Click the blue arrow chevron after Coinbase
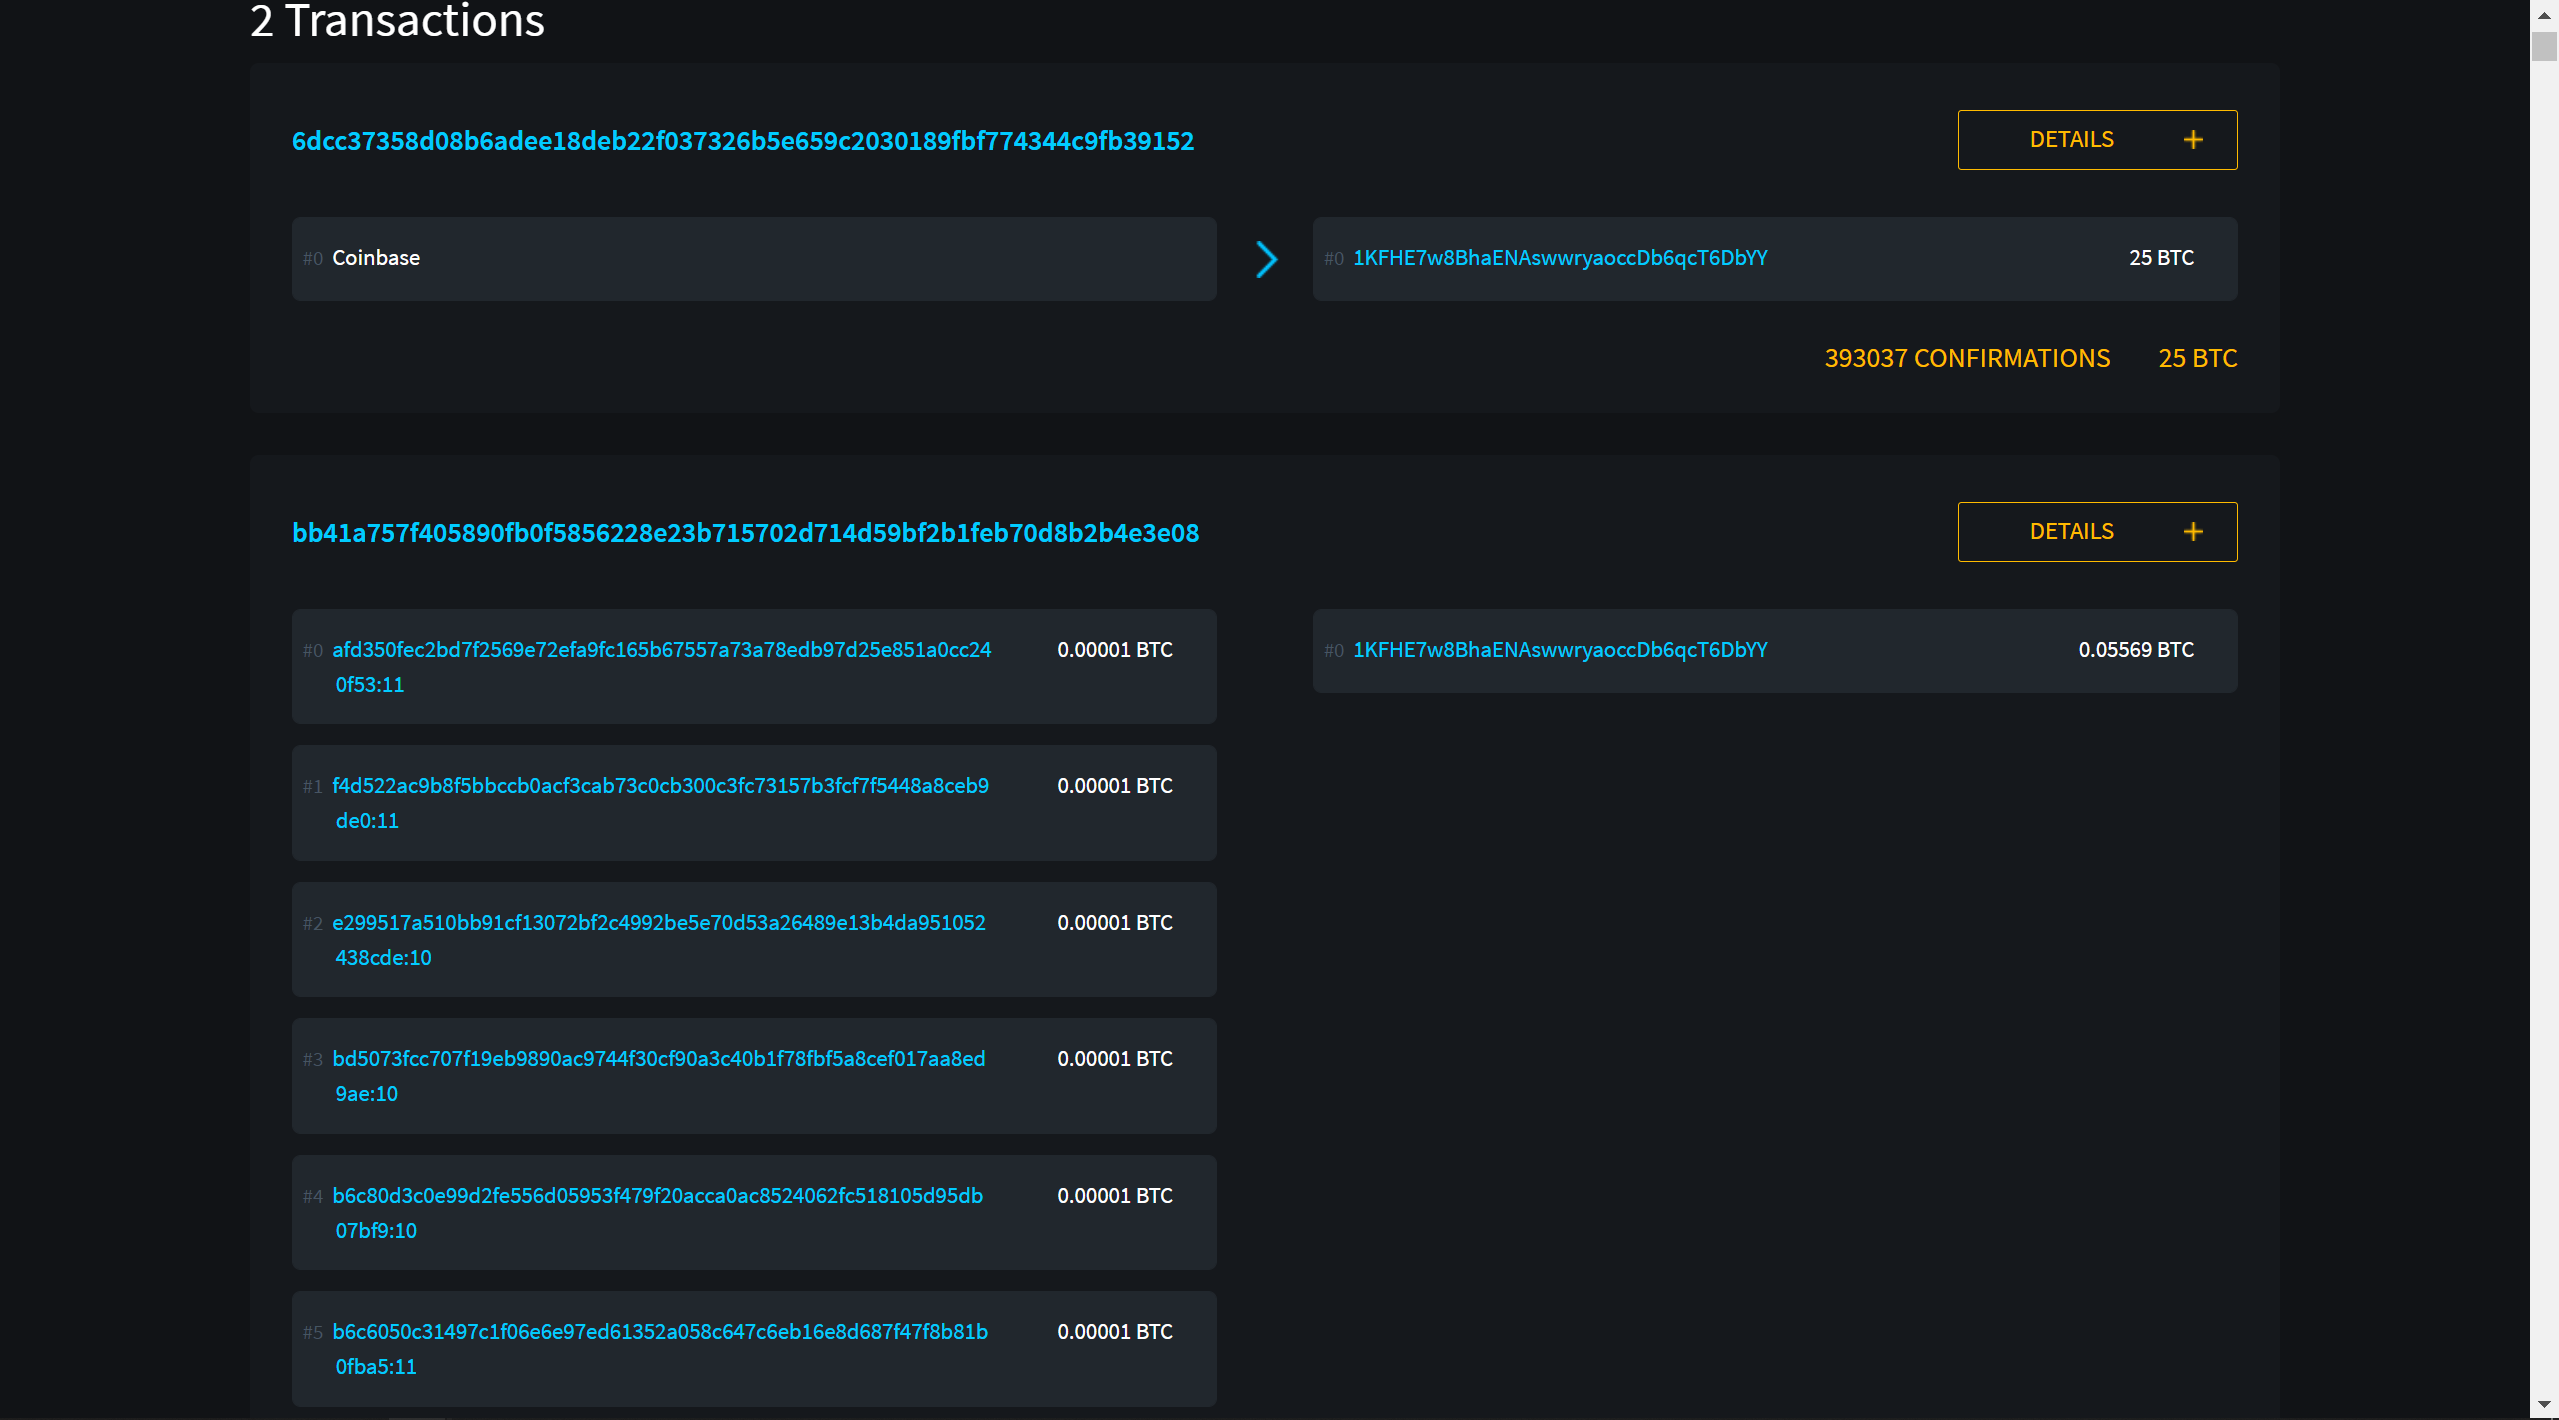2559x1420 pixels. click(1266, 259)
